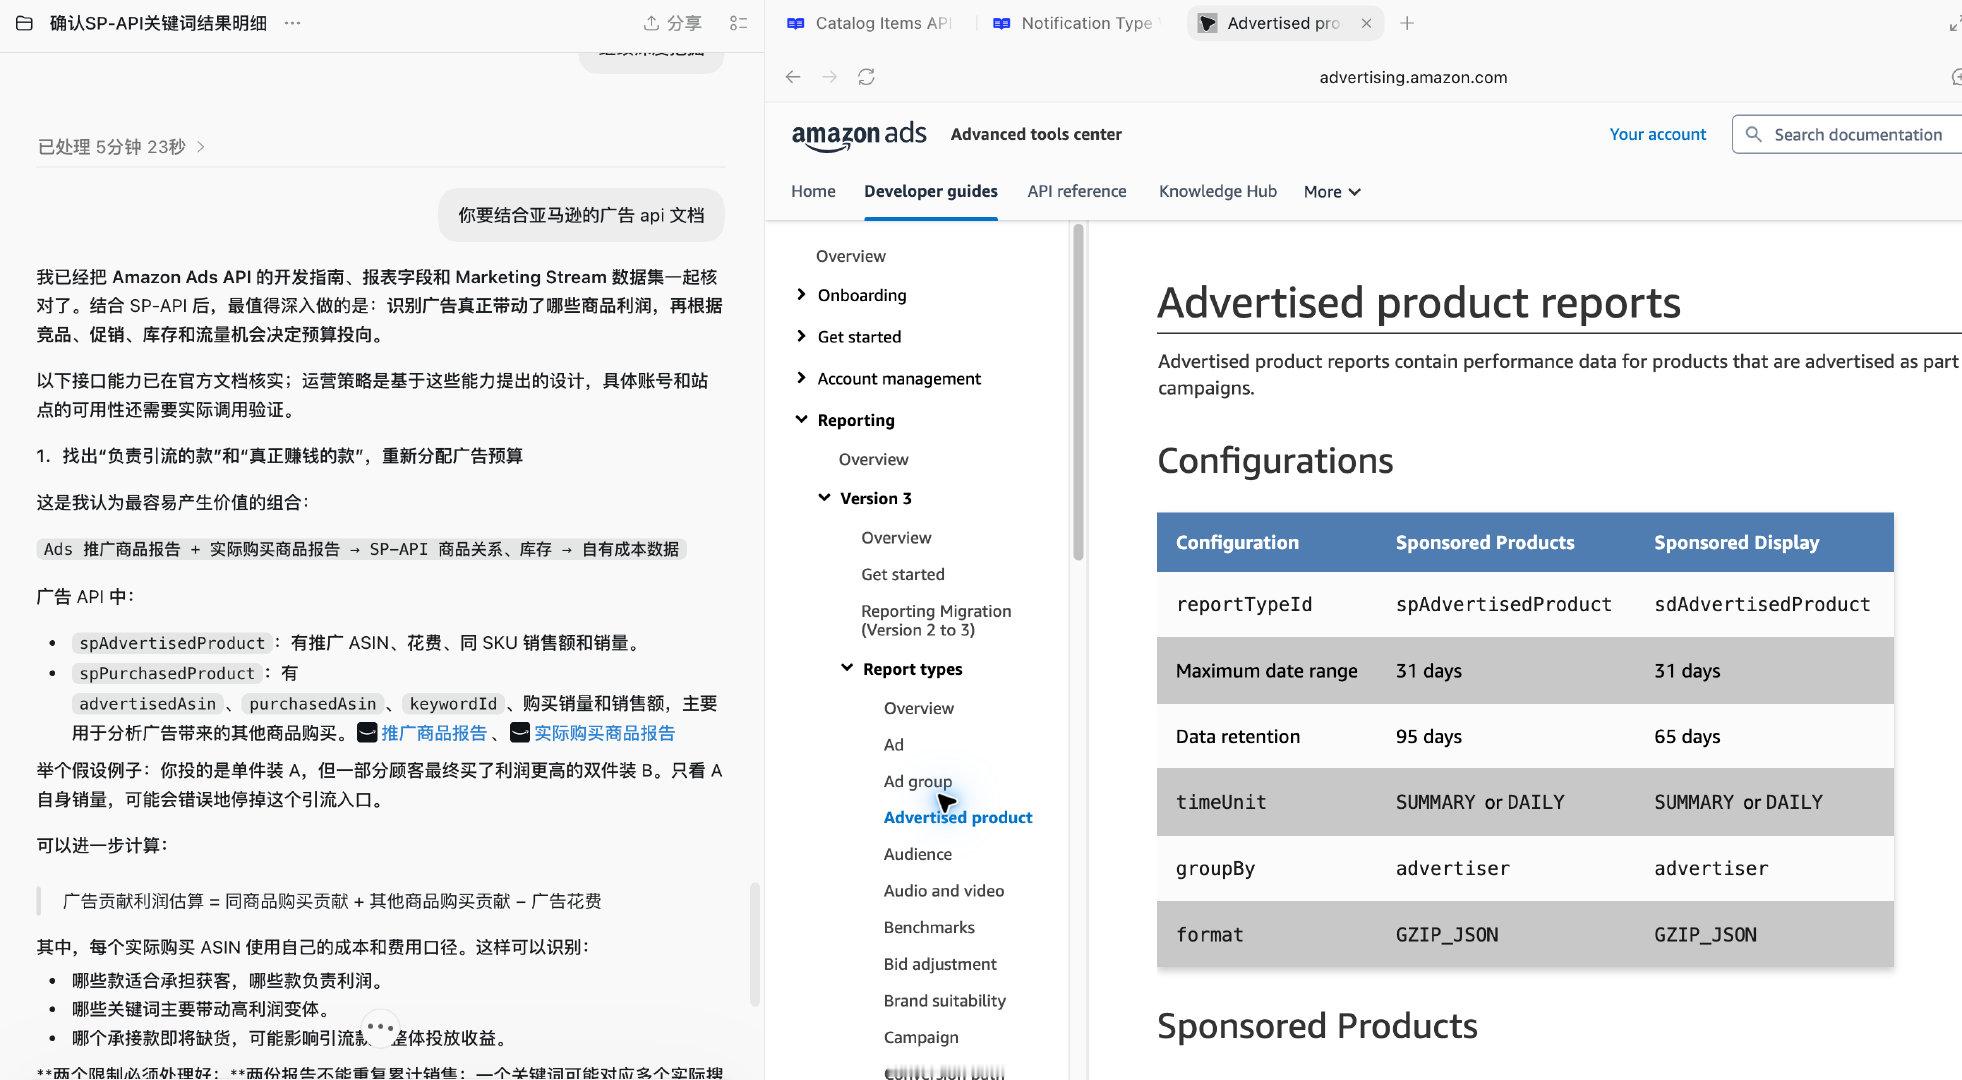The width and height of the screenshot is (1962, 1080).
Task: Open the Ad group report type page
Action: point(917,781)
